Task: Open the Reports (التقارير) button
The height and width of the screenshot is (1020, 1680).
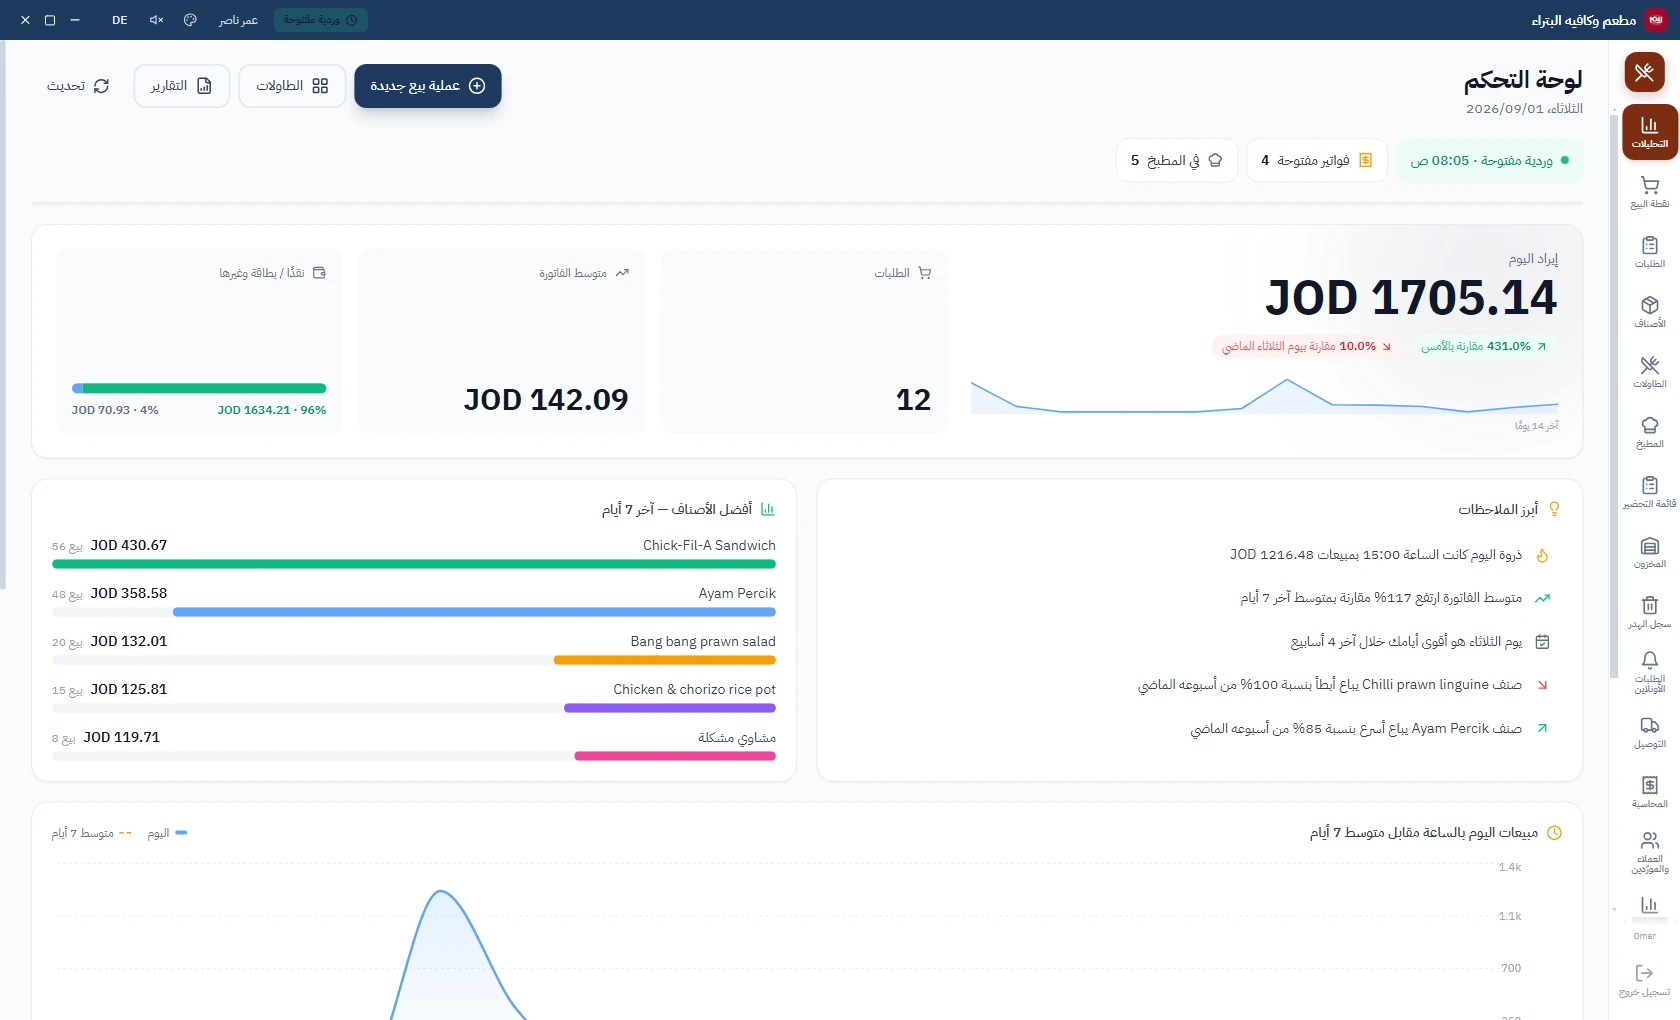Action: tap(181, 86)
